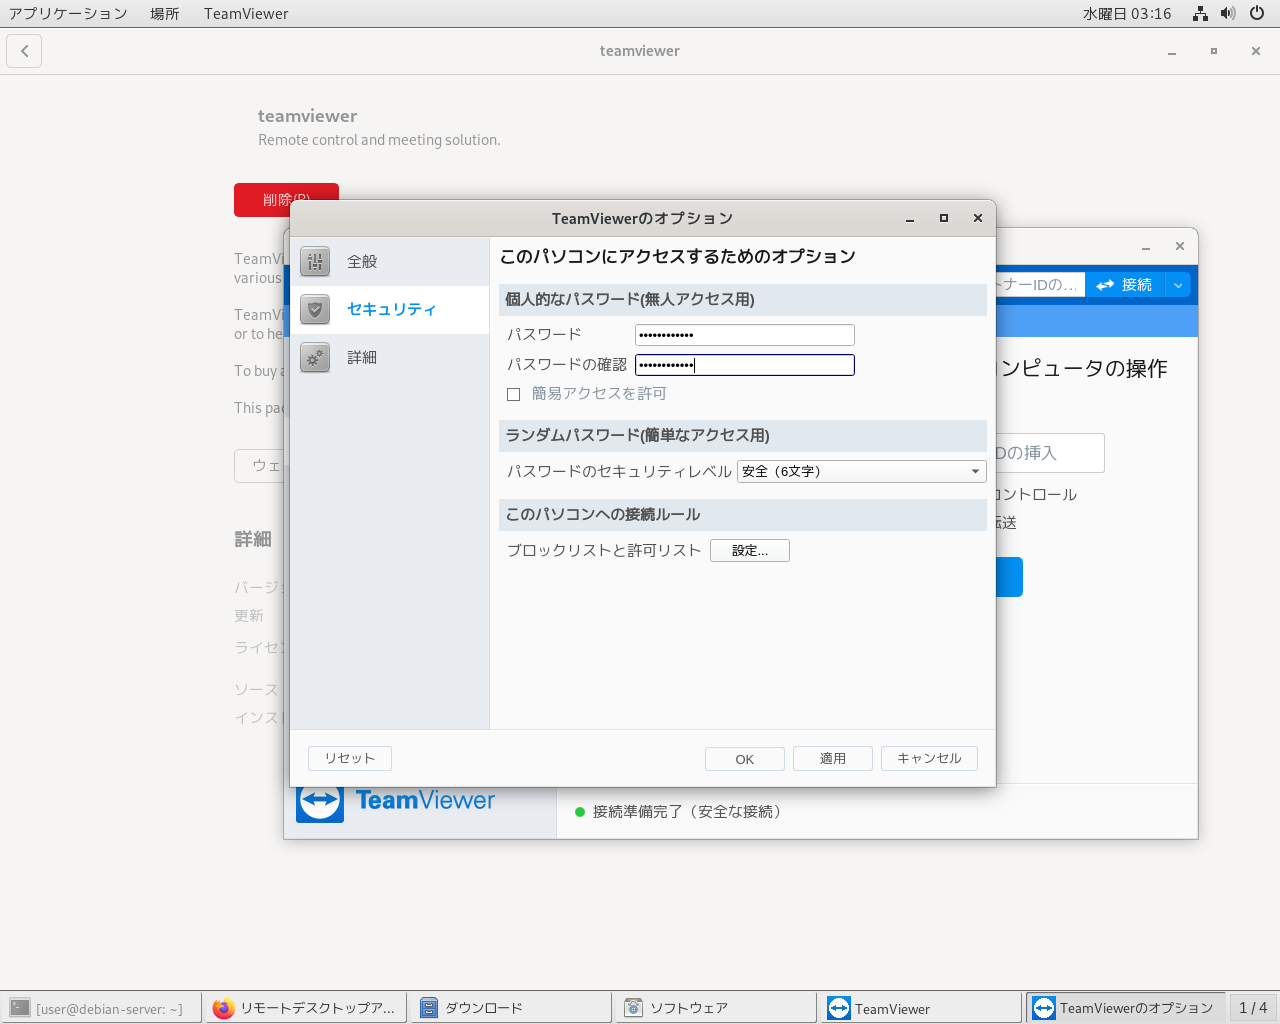
Task: Click the パスワード input field
Action: click(744, 335)
